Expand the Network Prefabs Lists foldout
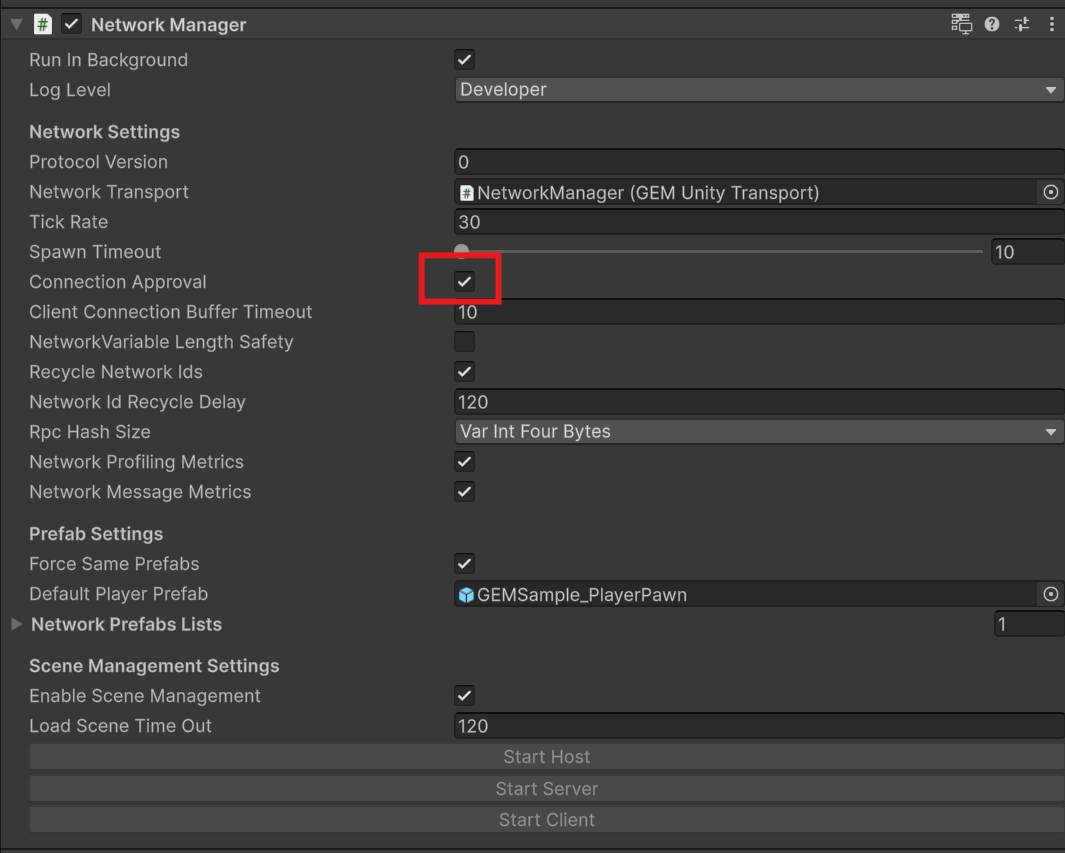The height and width of the screenshot is (853, 1065). pos(15,624)
